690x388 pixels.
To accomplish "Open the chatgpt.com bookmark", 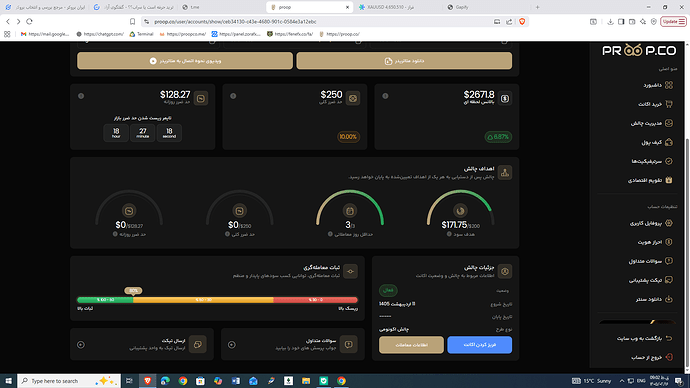I will (100, 34).
